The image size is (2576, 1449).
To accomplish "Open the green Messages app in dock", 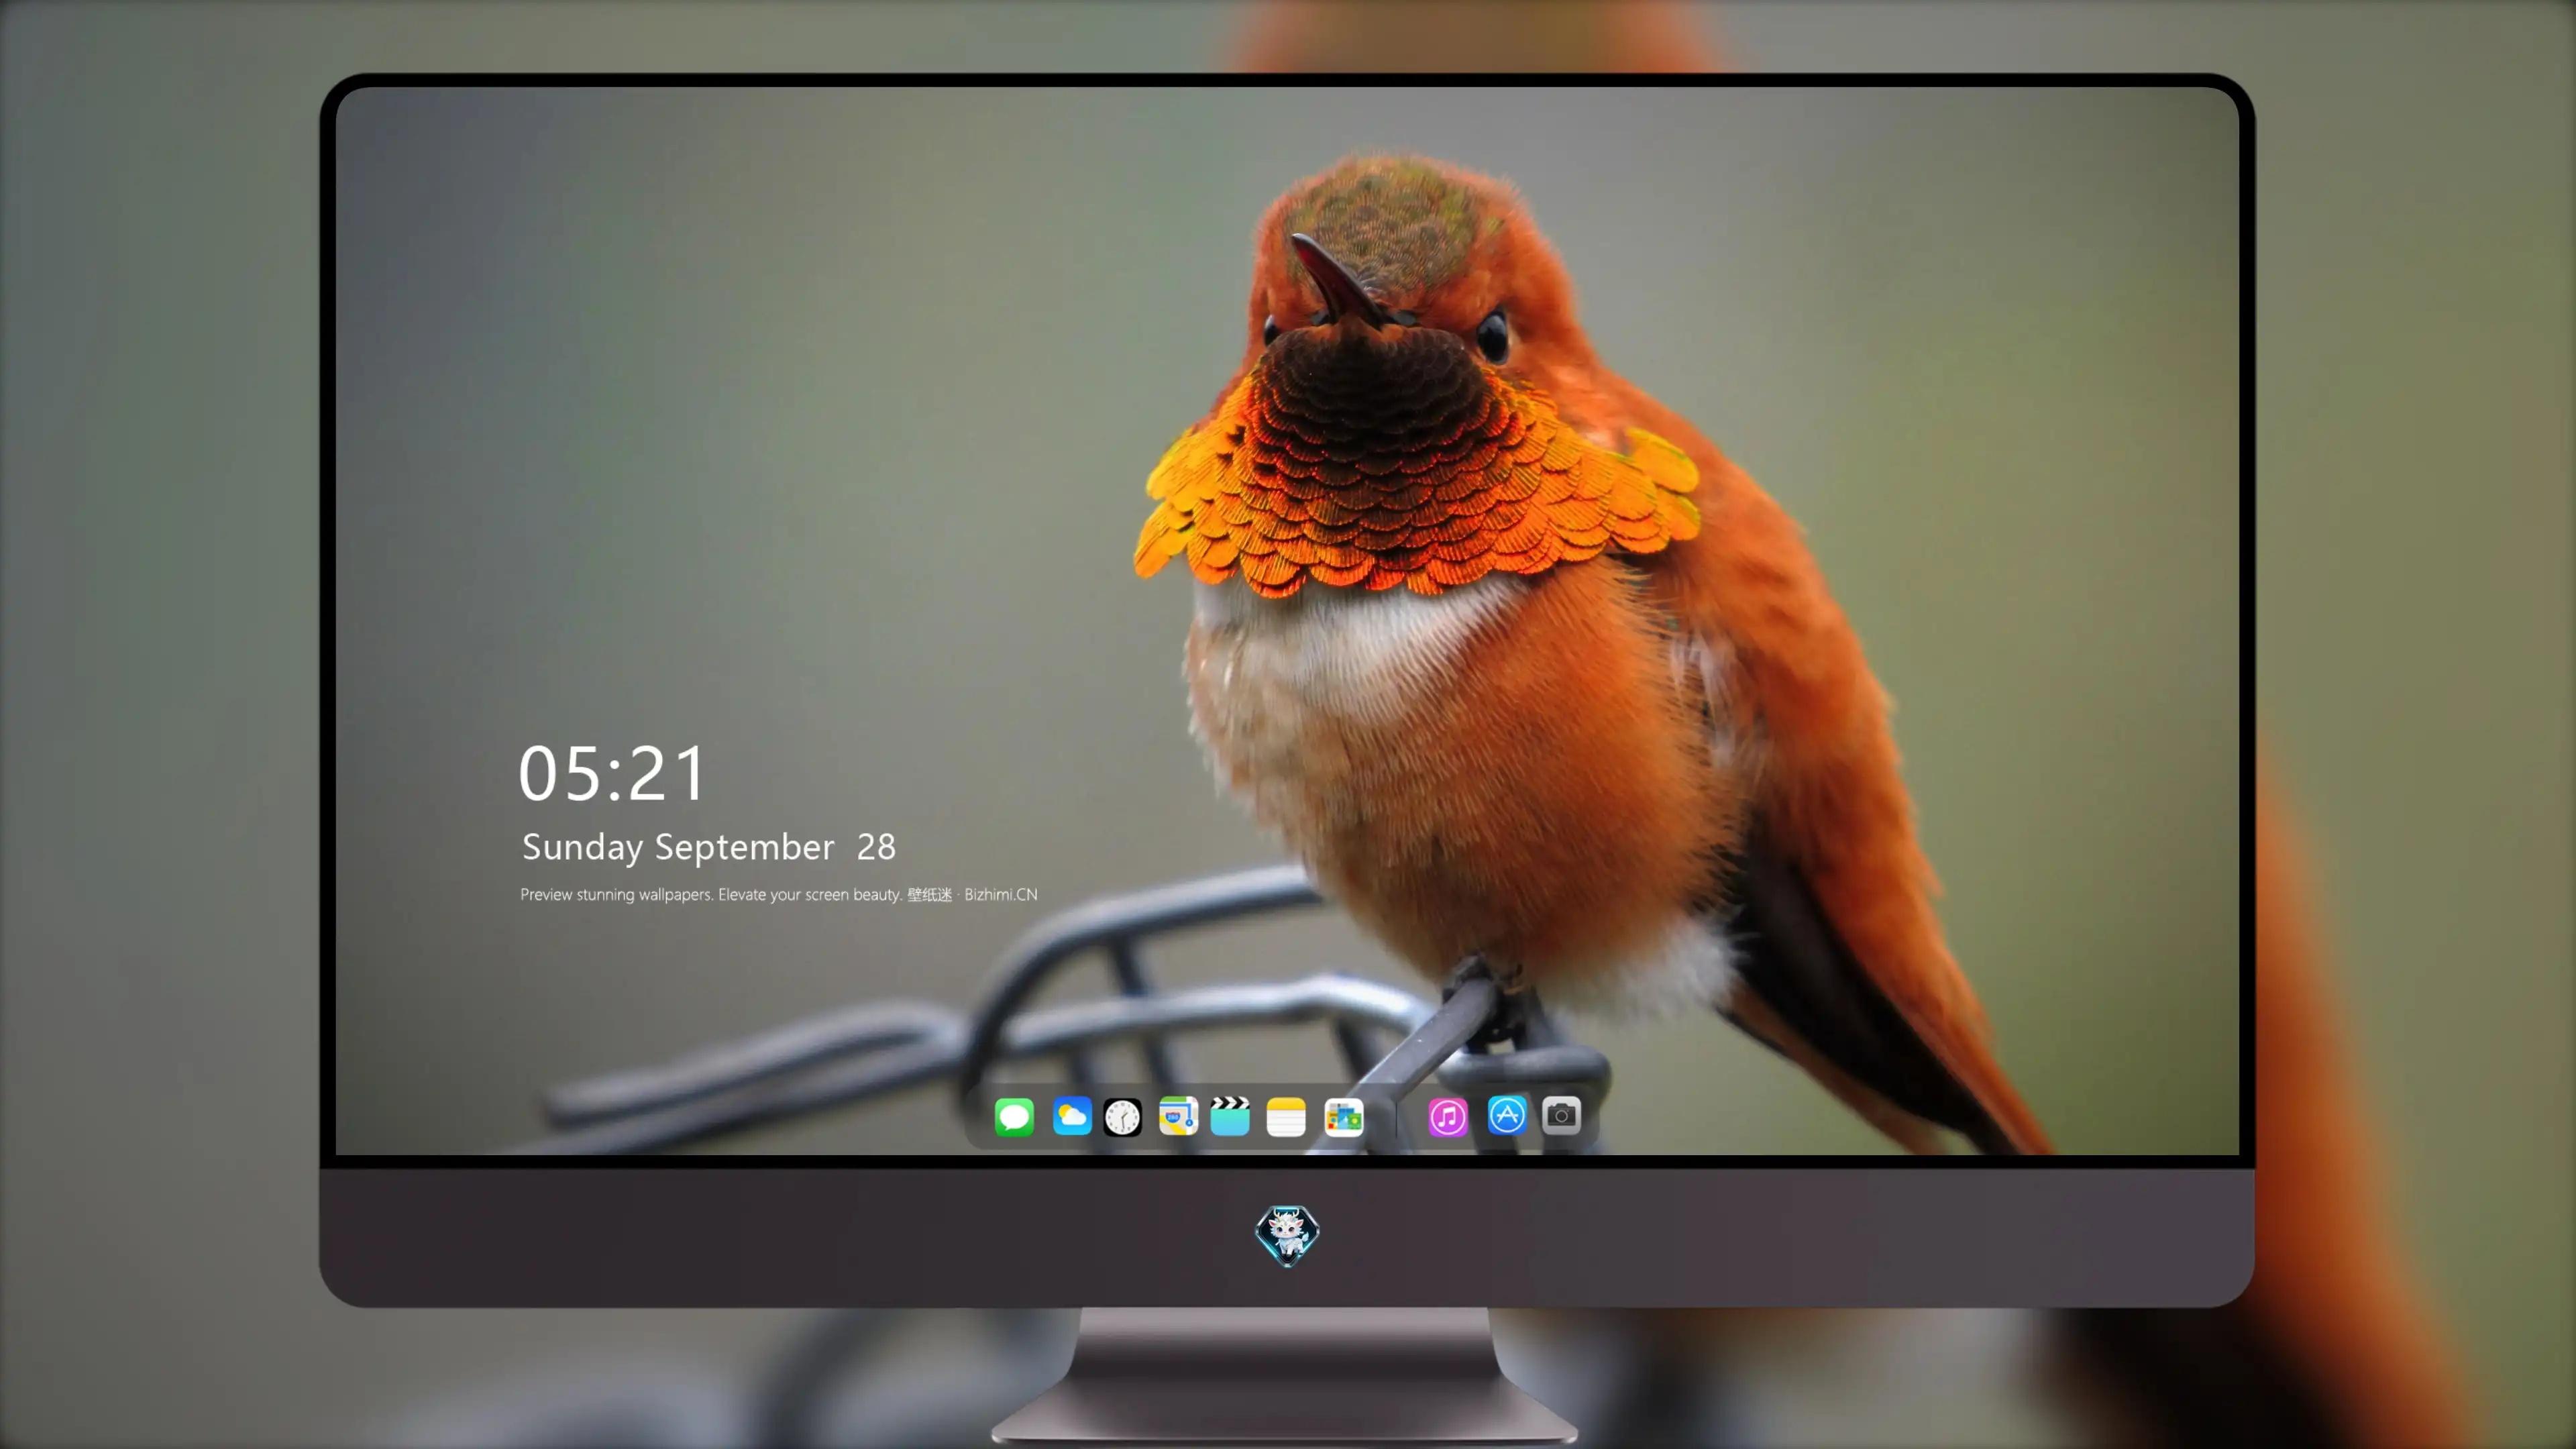I will tap(1014, 1116).
